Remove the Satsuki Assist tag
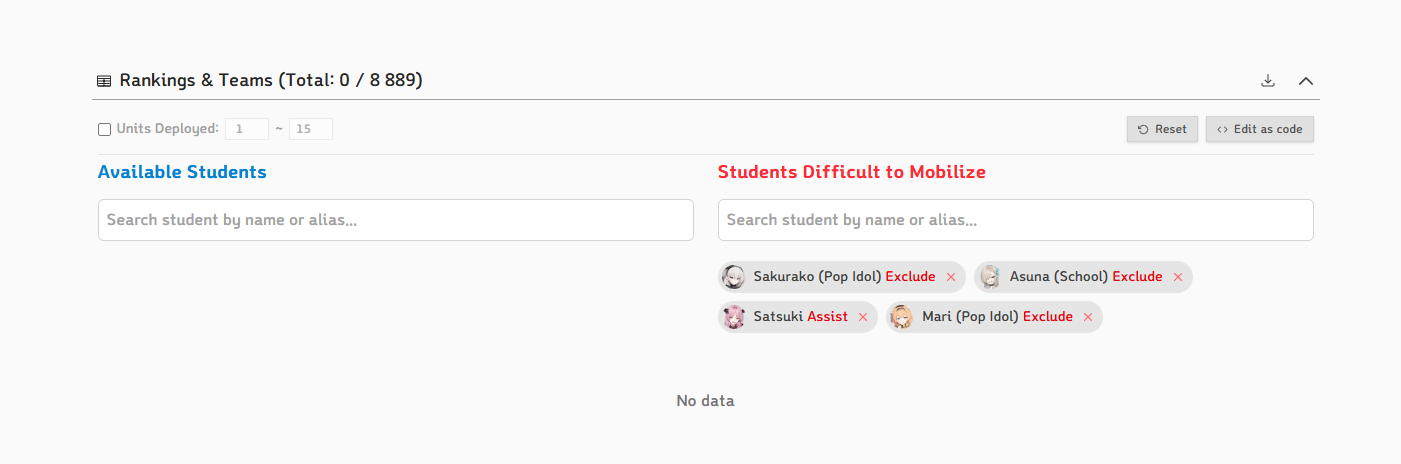This screenshot has width=1401, height=464. 863,317
